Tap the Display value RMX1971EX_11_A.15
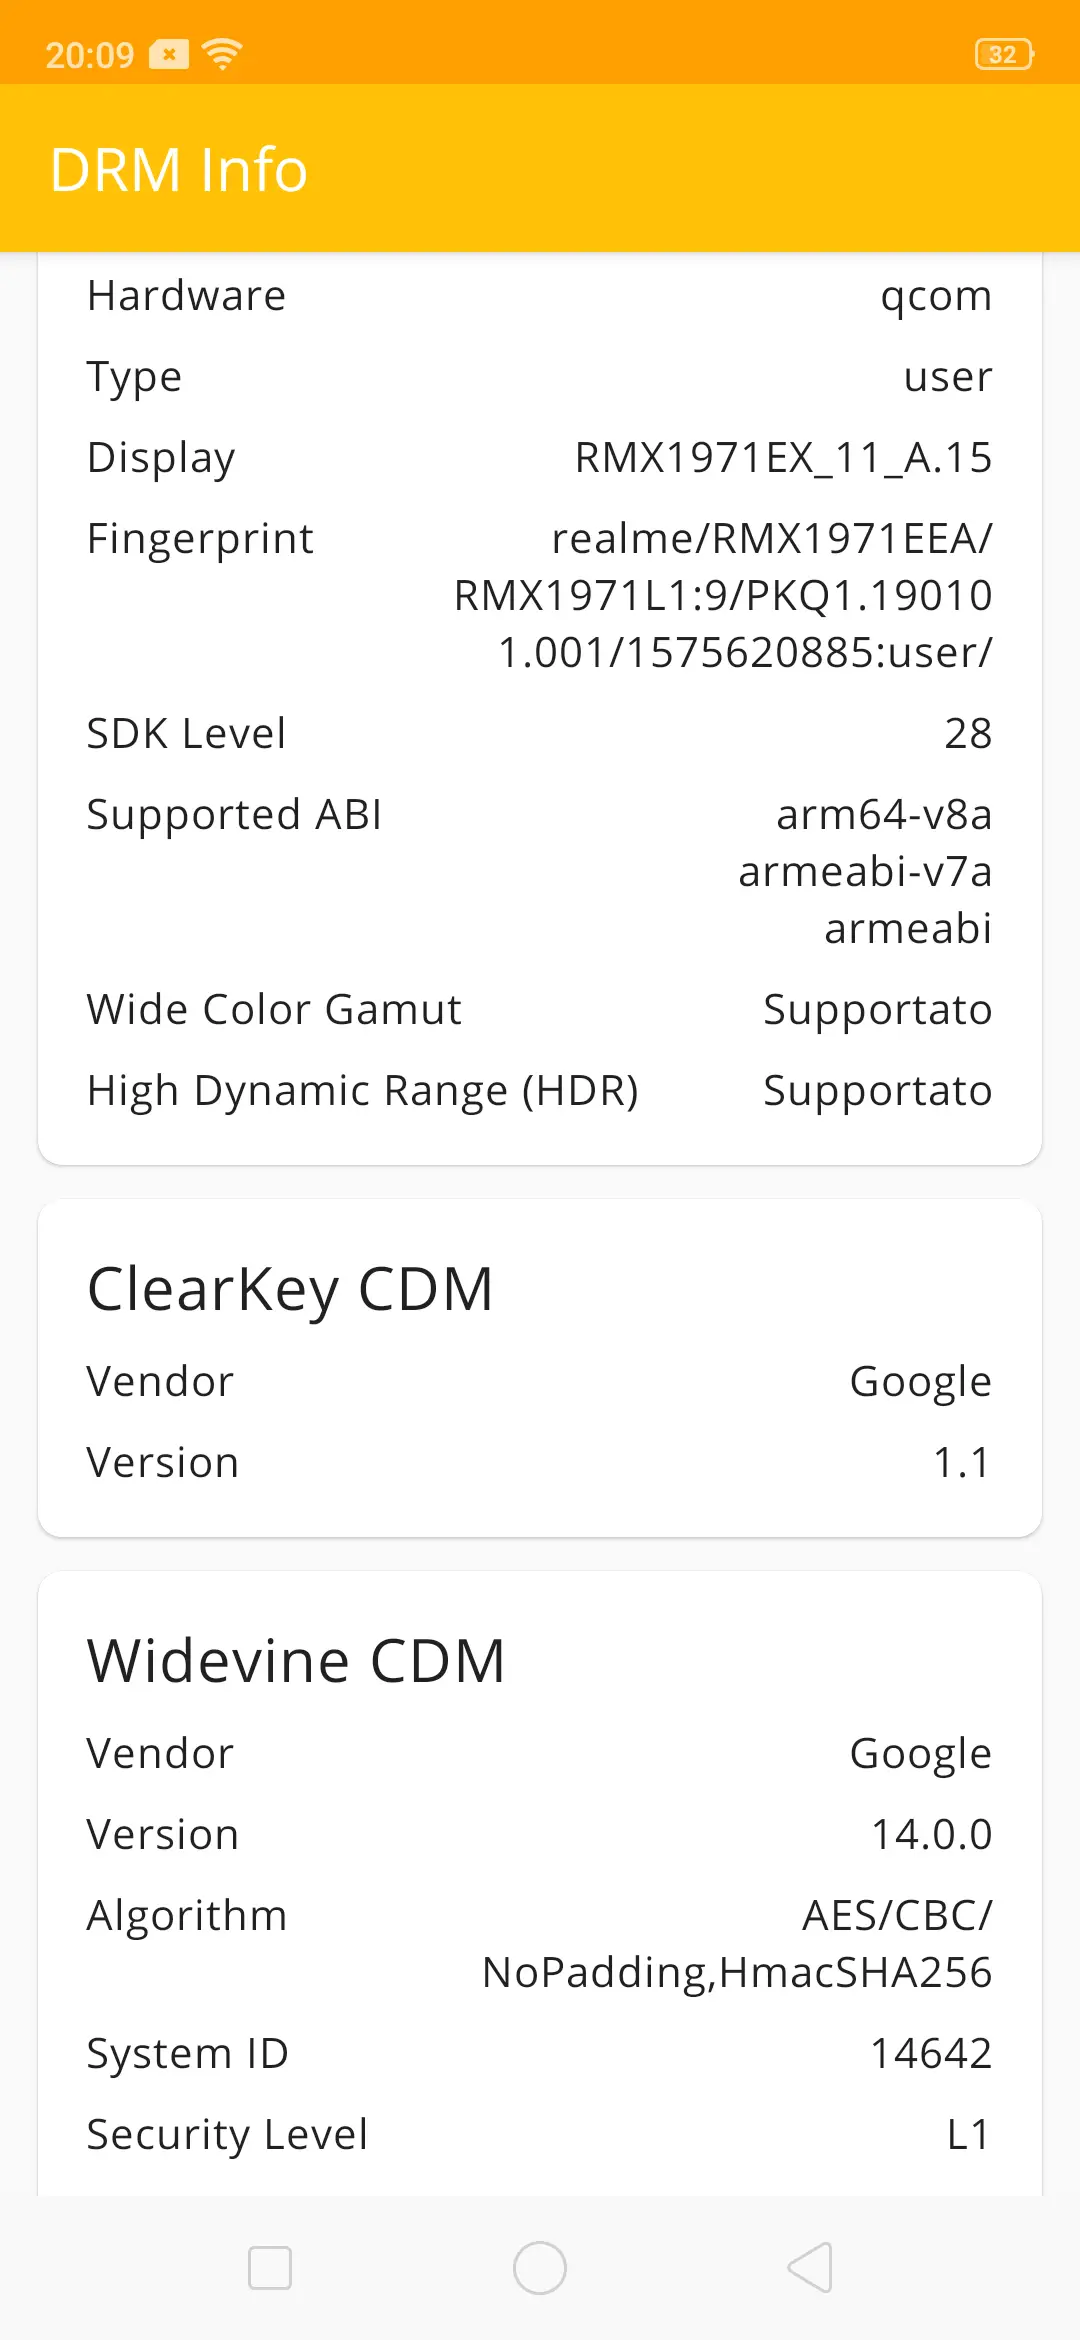The height and width of the screenshot is (2340, 1080). click(x=783, y=458)
